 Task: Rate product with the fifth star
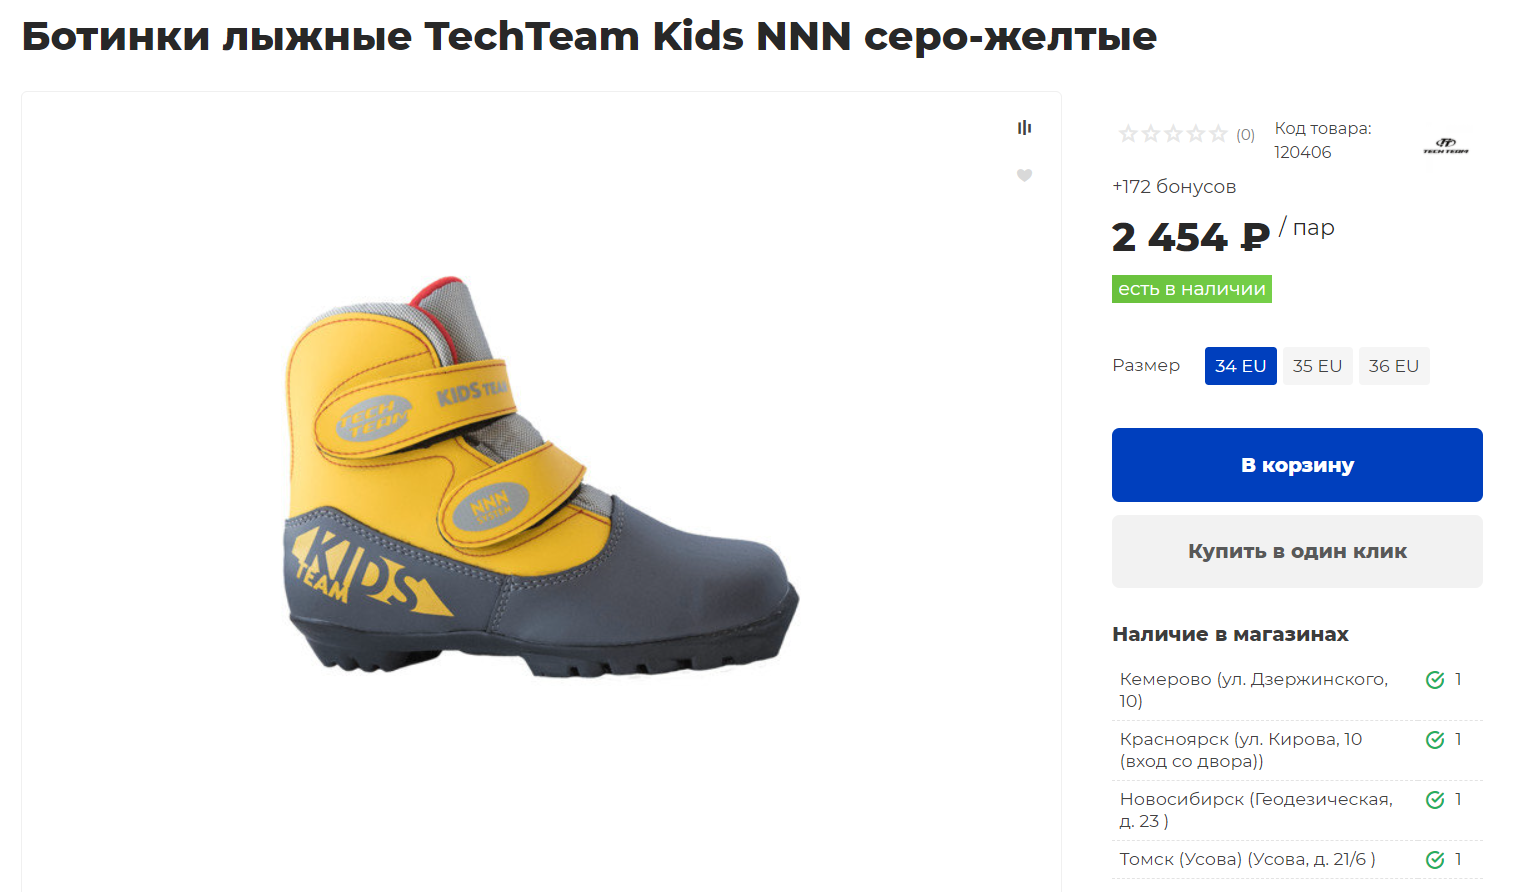coord(1218,134)
